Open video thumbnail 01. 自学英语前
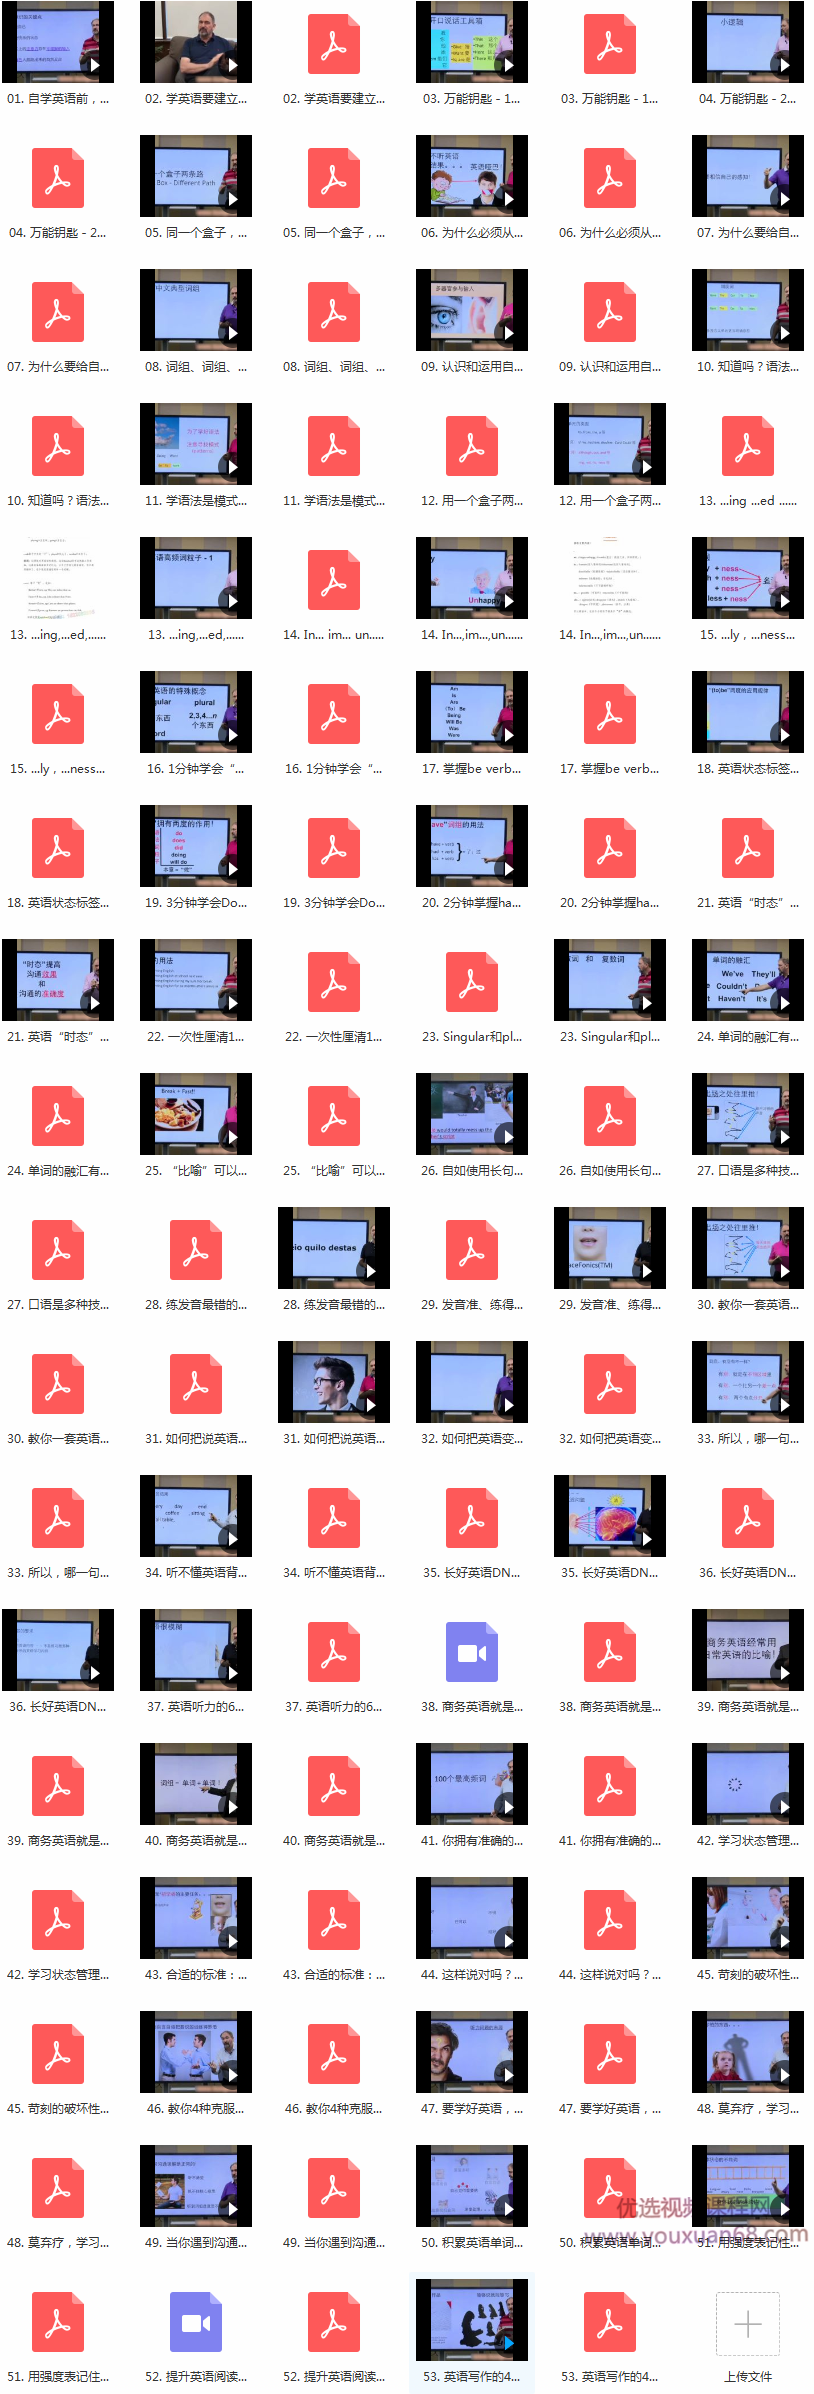 [x=57, y=44]
